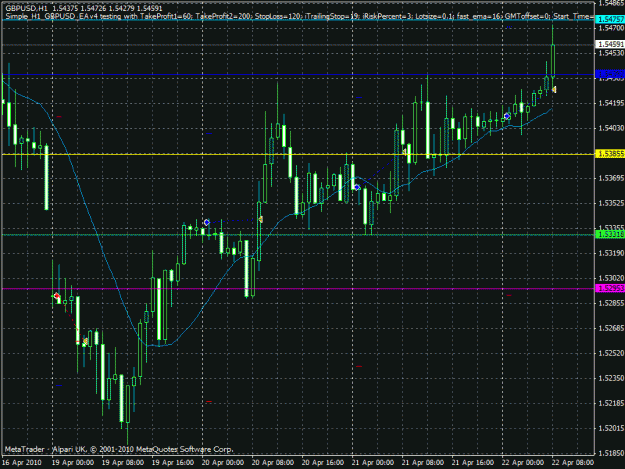The height and width of the screenshot is (469, 625).
Task: Click the GBPUSD,H1 symbol header text
Action: (27, 8)
